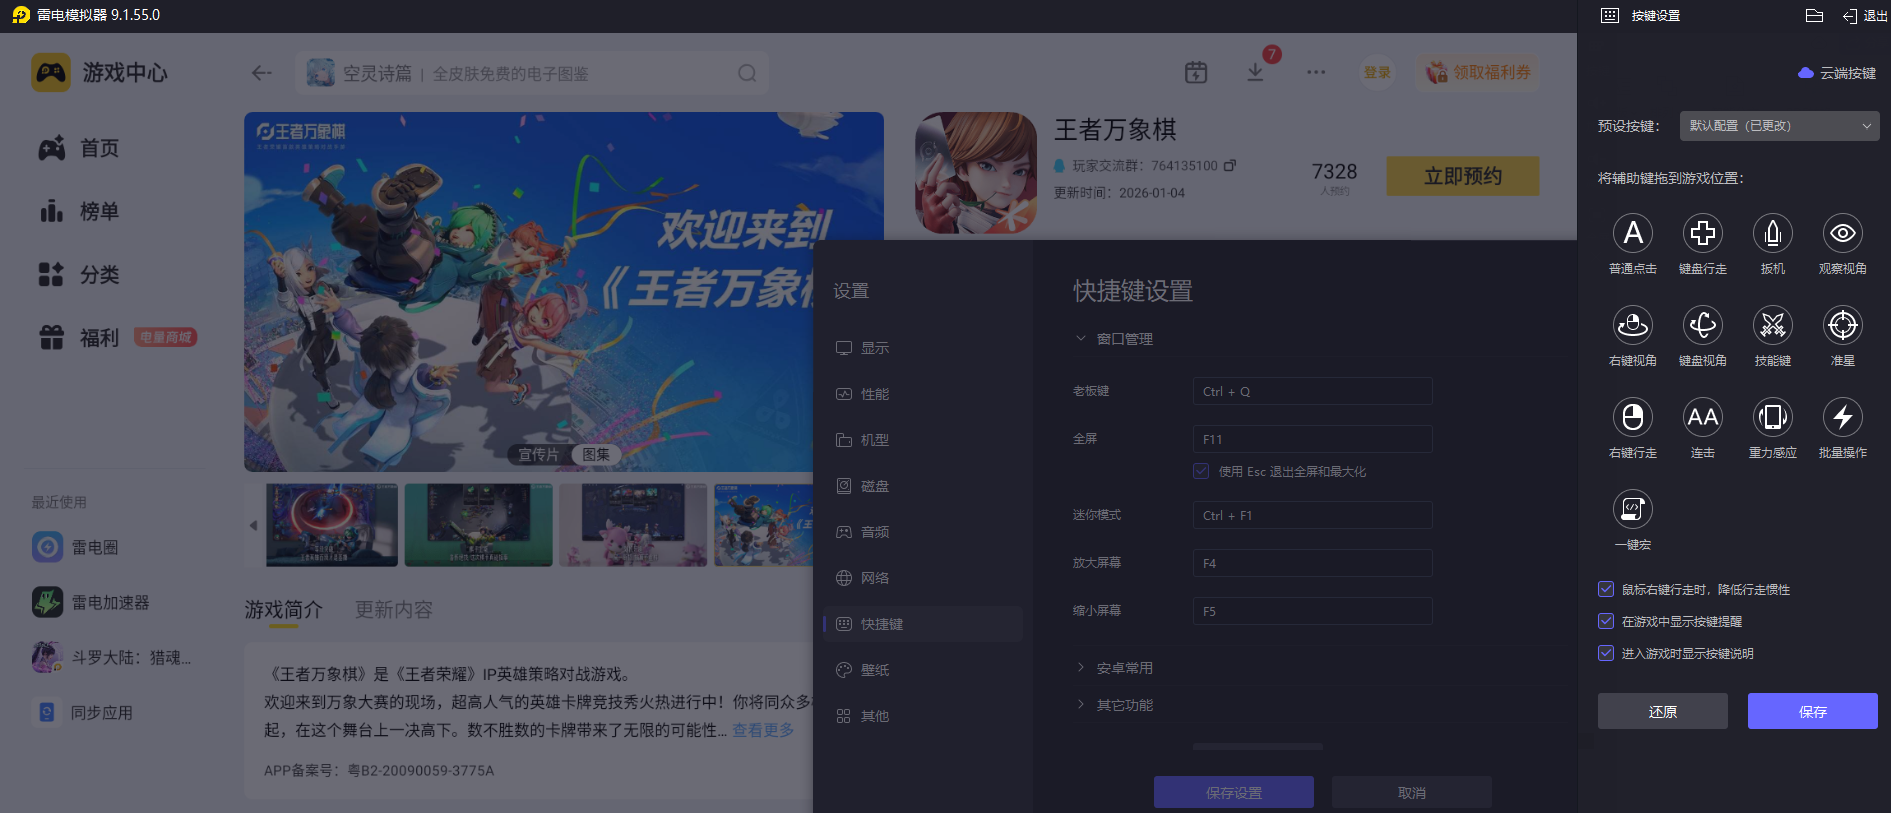Toggle 使用 Esc 退出全屏和最大化 checkbox

[x=1201, y=471]
